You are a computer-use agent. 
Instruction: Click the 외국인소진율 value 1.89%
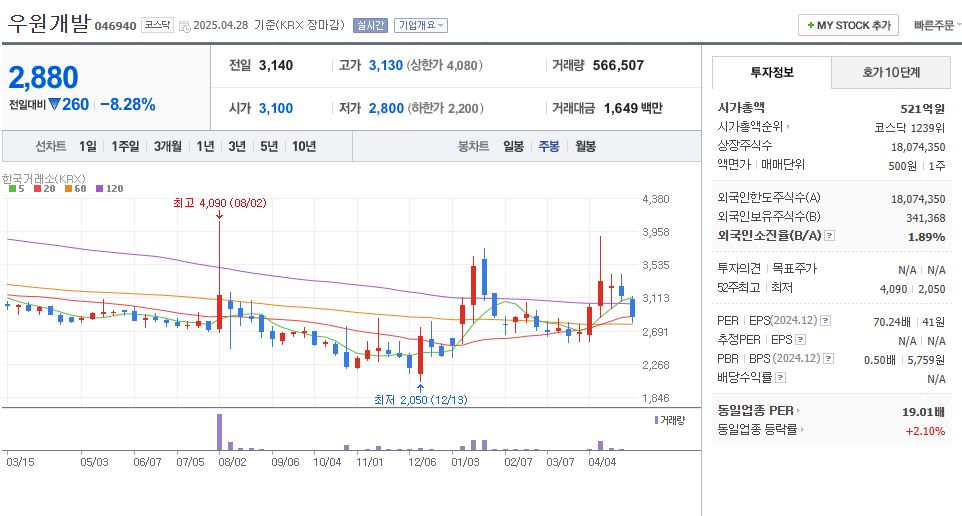(926, 237)
